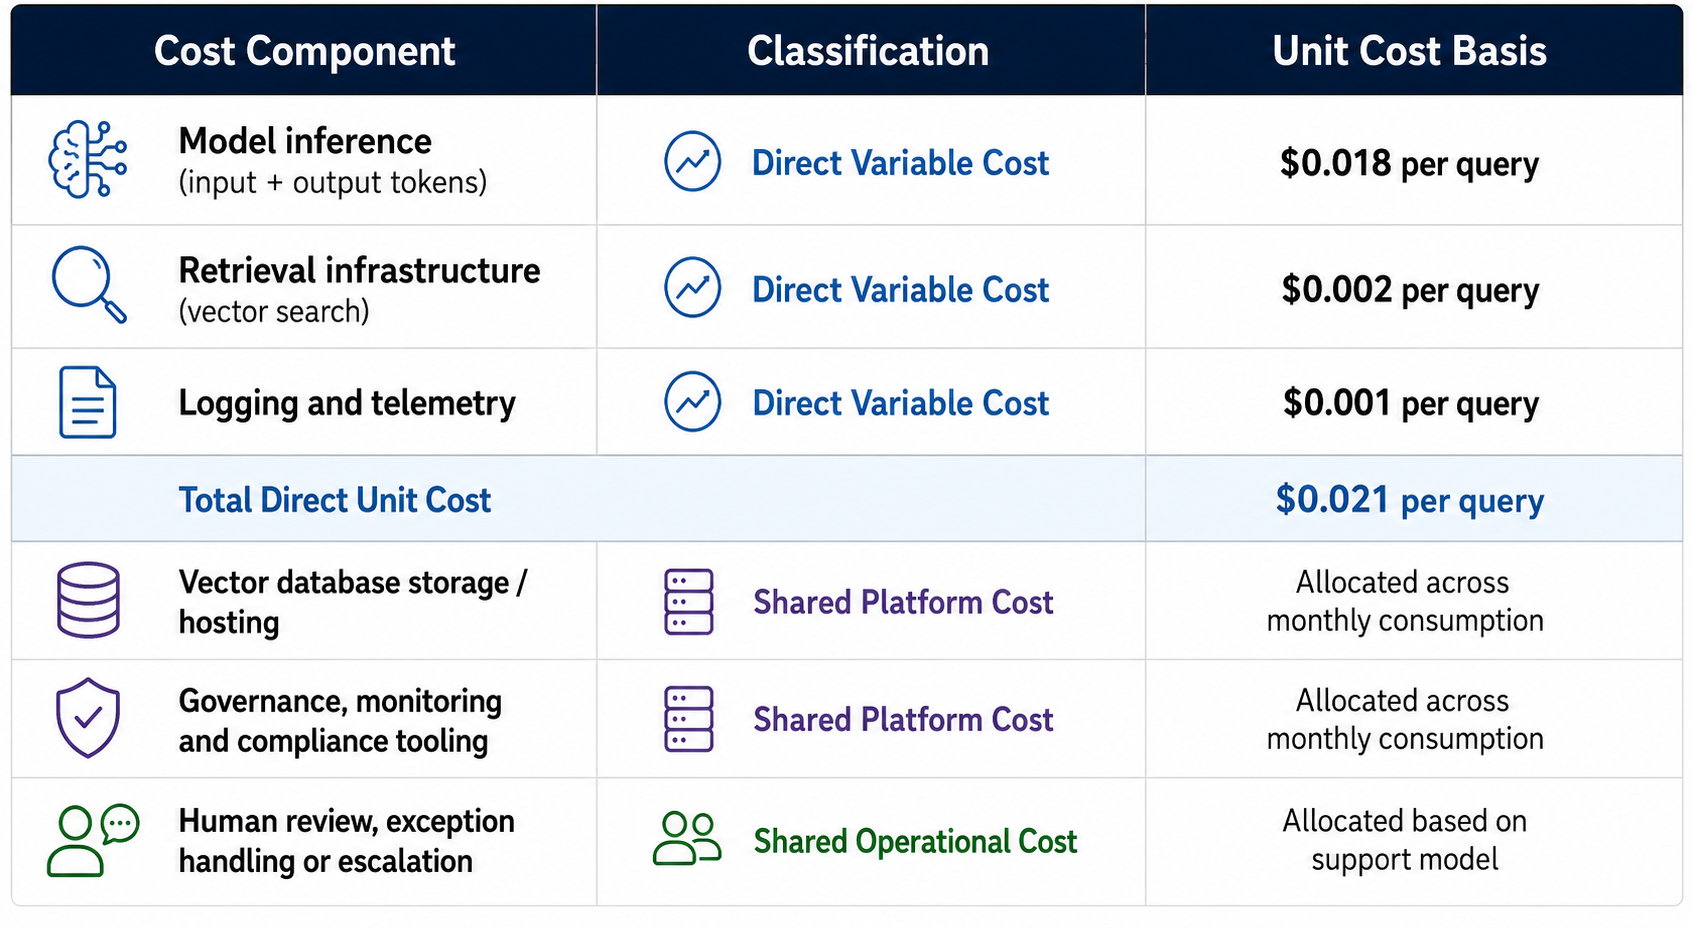Image resolution: width=1693 pixels, height=929 pixels.
Task: Click the magnifying glass icon for Retrieval infrastructure
Action: click(x=89, y=285)
